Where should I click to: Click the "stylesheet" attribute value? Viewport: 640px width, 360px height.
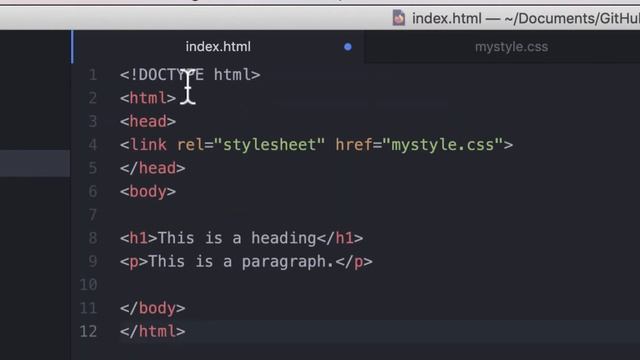coord(269,145)
